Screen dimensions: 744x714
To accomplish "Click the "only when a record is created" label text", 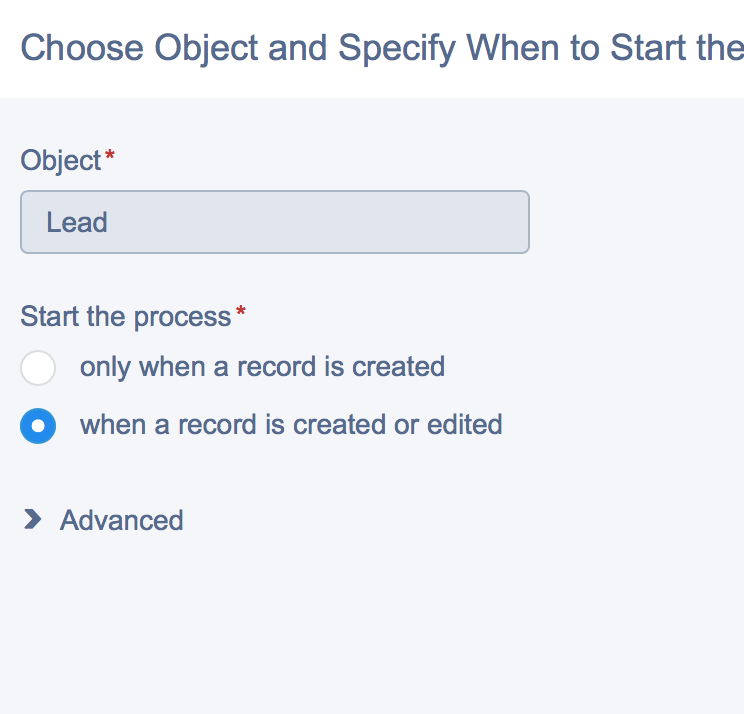I will pos(262,366).
